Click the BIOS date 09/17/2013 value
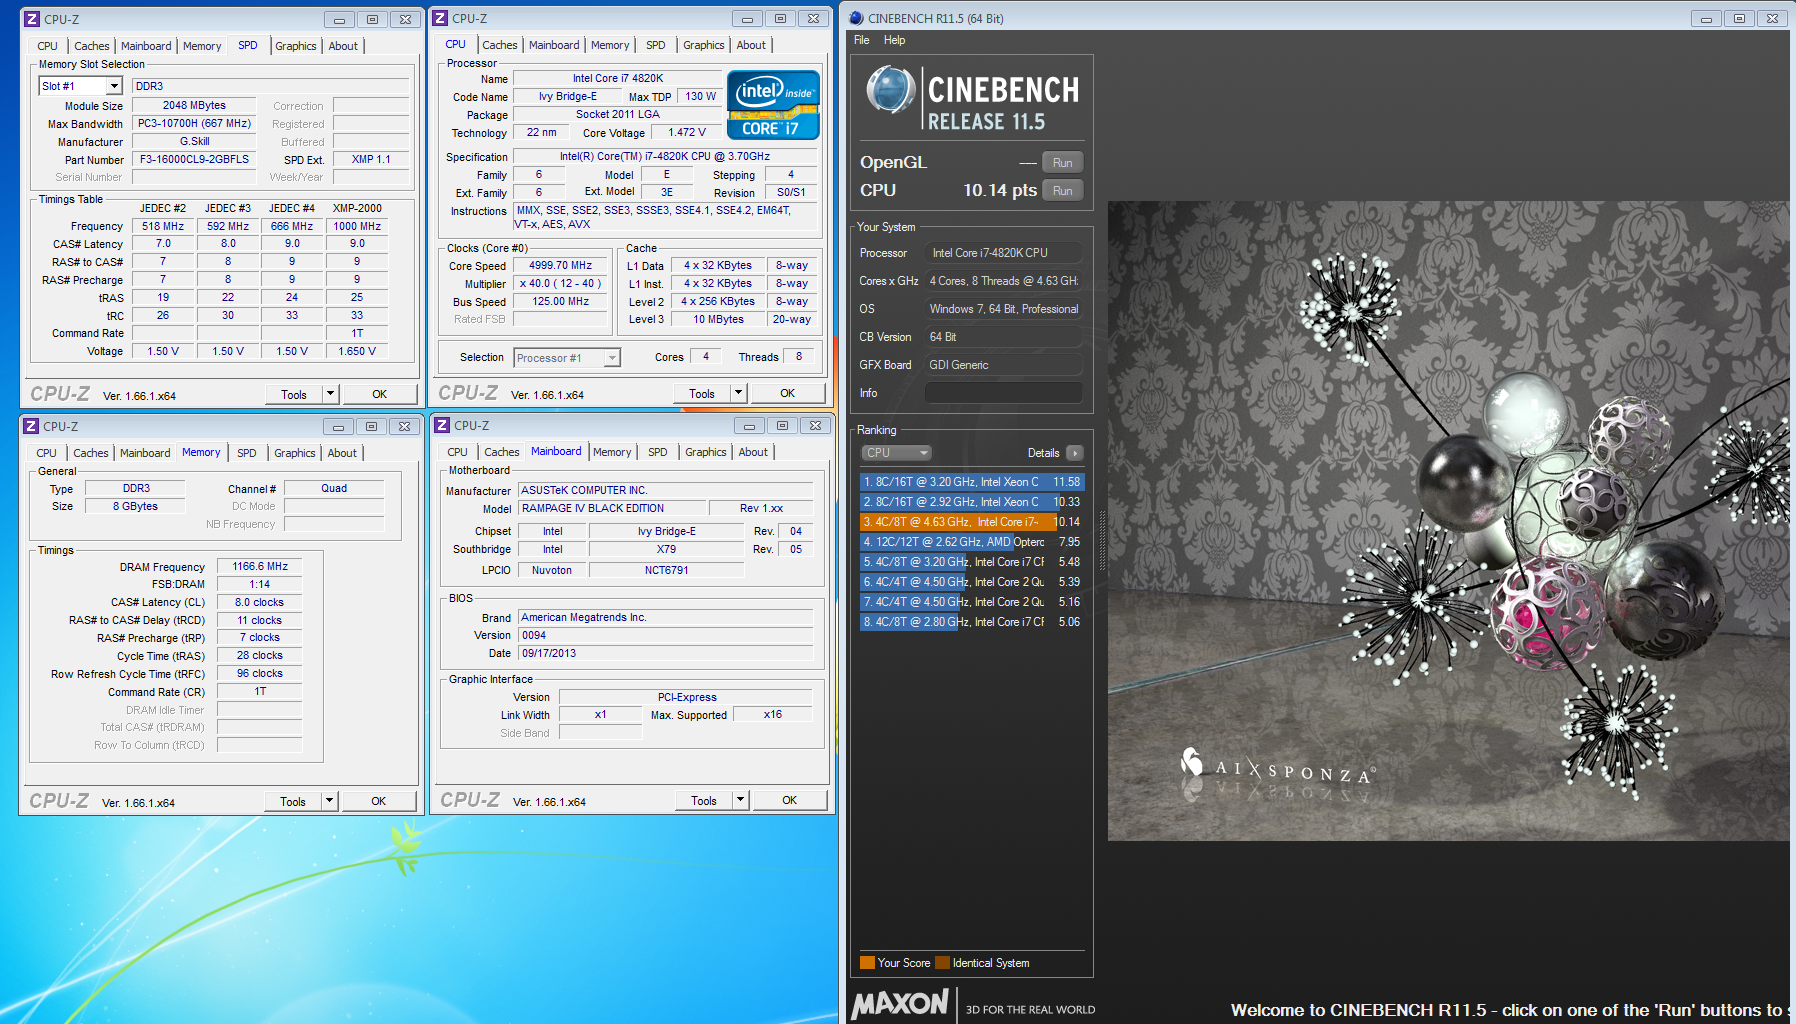Viewport: 1796px width, 1024px height. (665, 653)
